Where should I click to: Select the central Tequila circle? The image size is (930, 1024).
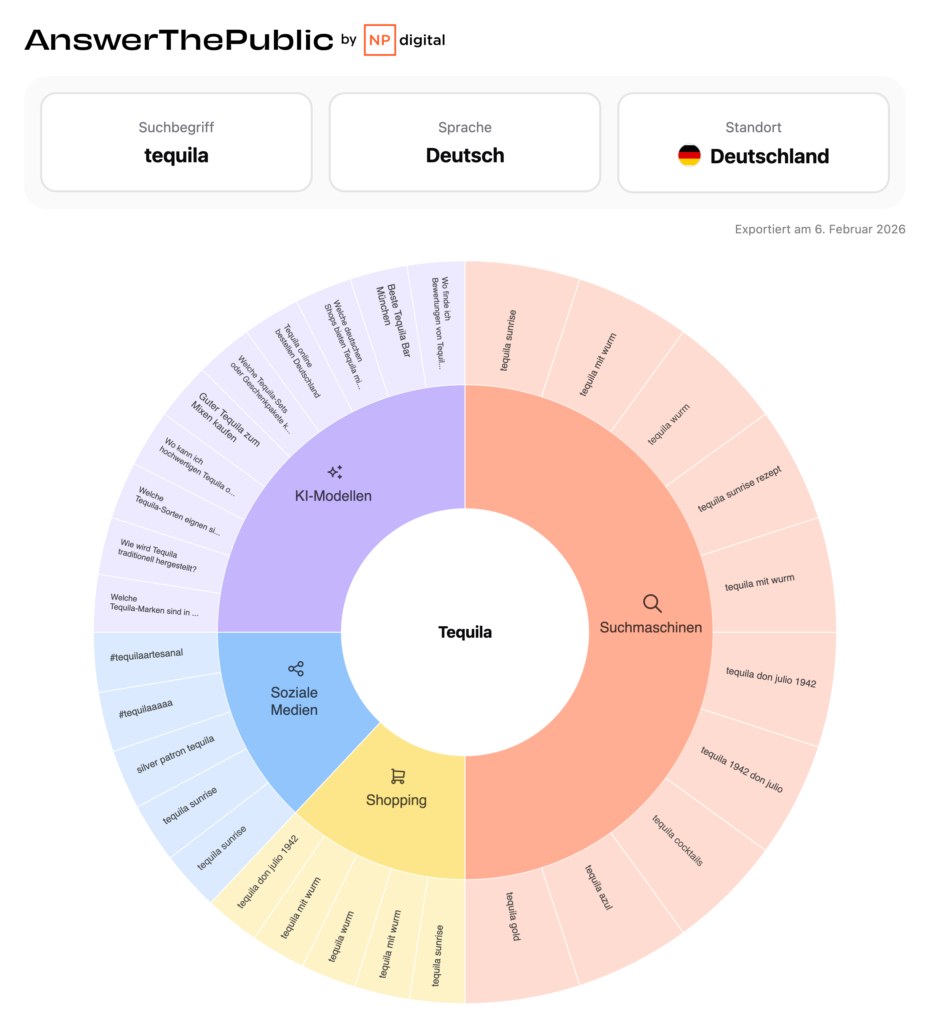[465, 632]
